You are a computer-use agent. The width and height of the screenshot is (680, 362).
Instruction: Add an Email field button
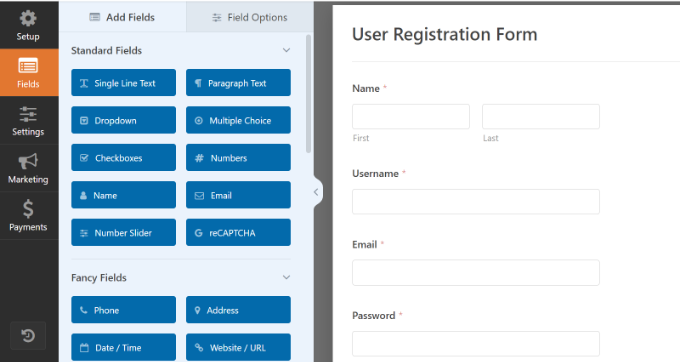238,195
